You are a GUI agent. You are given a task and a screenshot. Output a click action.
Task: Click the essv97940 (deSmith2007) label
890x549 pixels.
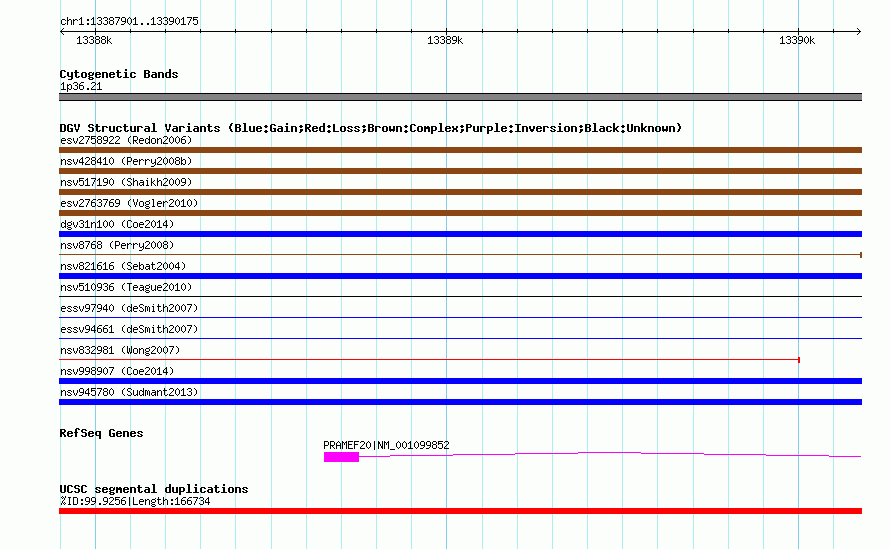(x=129, y=308)
